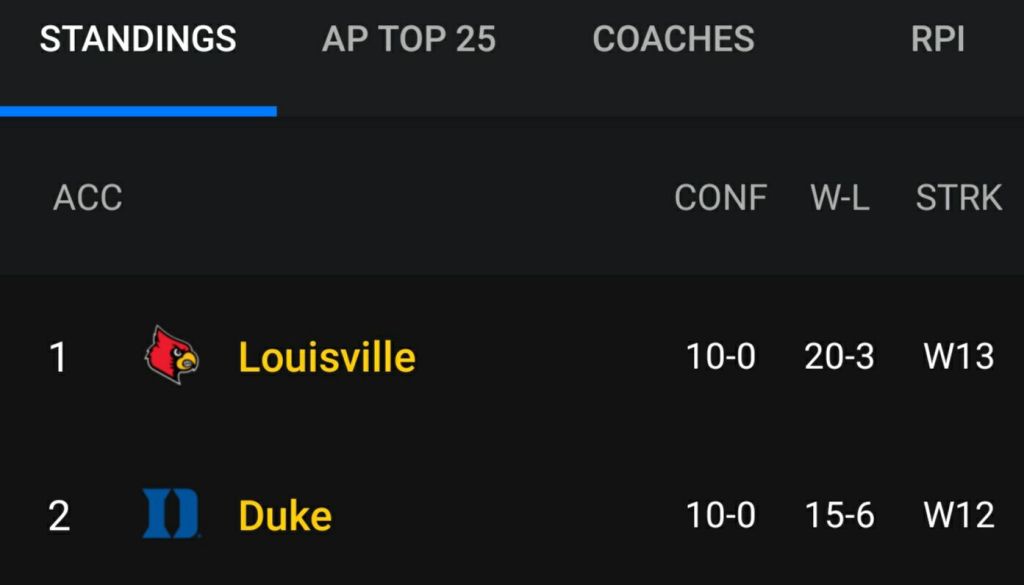Click Duke's 10-0 conference record
Screen dimensions: 1024x585
click(720, 516)
